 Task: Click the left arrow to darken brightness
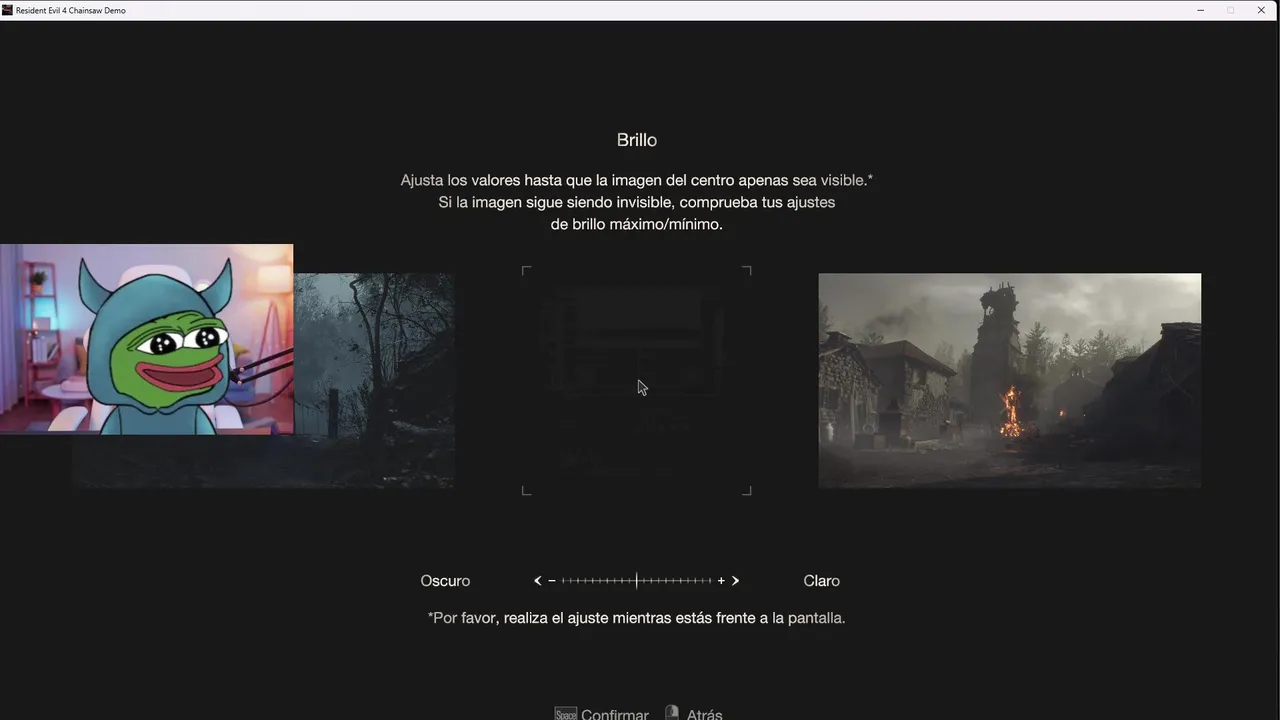click(x=538, y=581)
